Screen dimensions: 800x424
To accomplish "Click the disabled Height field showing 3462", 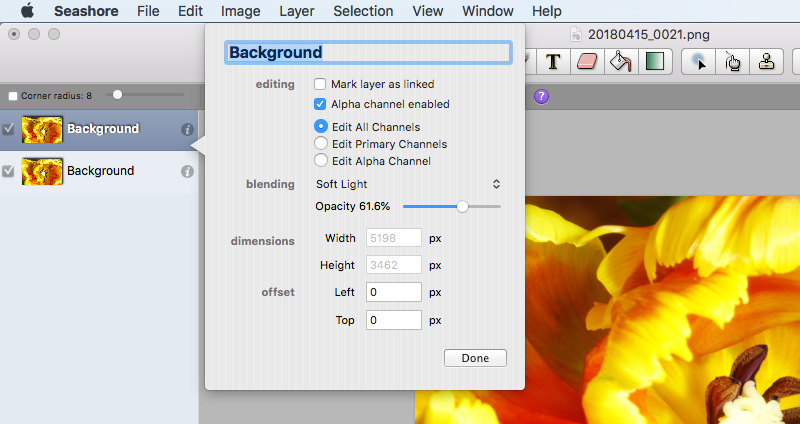I will tap(394, 265).
